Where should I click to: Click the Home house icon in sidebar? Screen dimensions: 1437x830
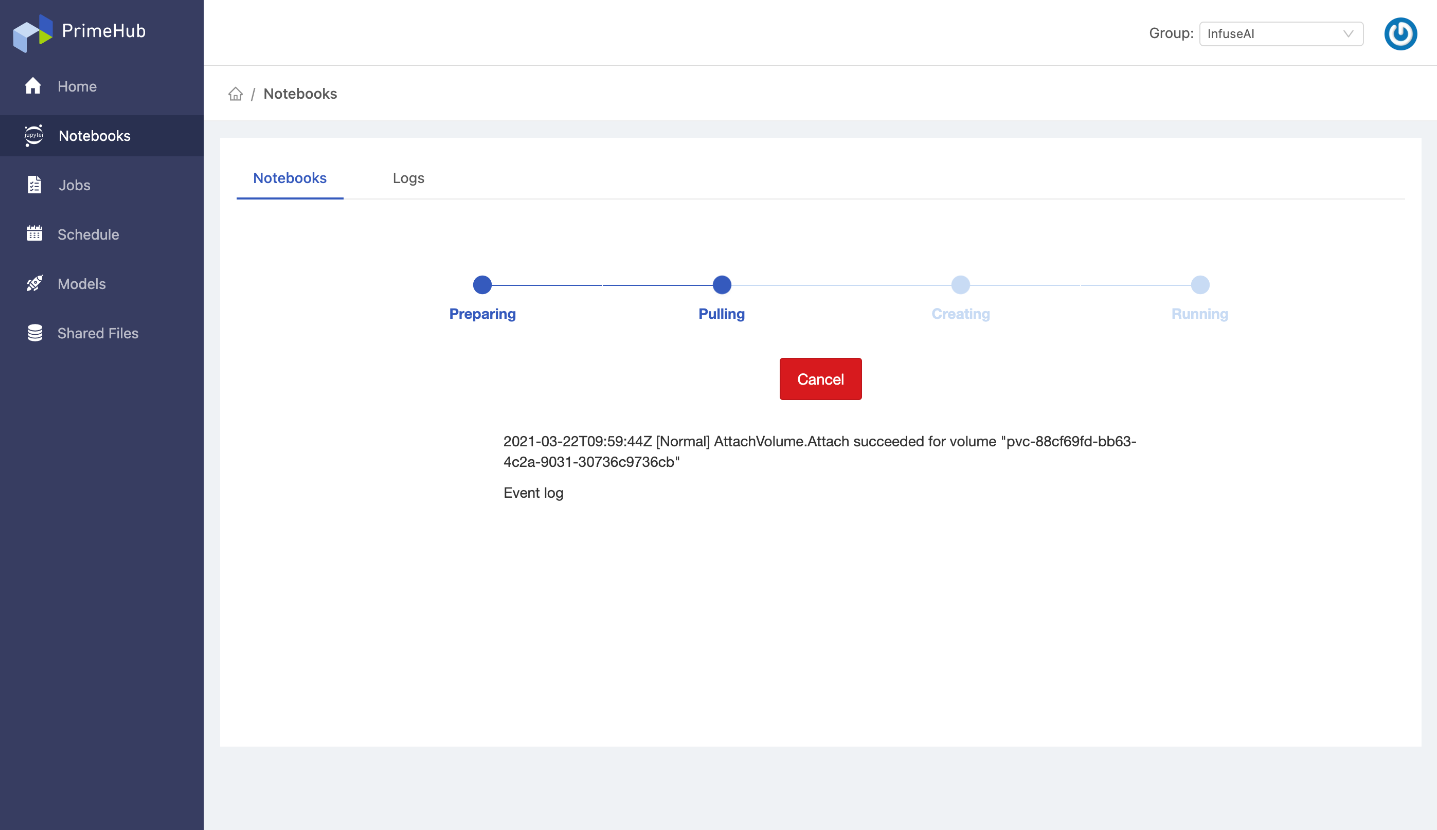[x=33, y=86]
